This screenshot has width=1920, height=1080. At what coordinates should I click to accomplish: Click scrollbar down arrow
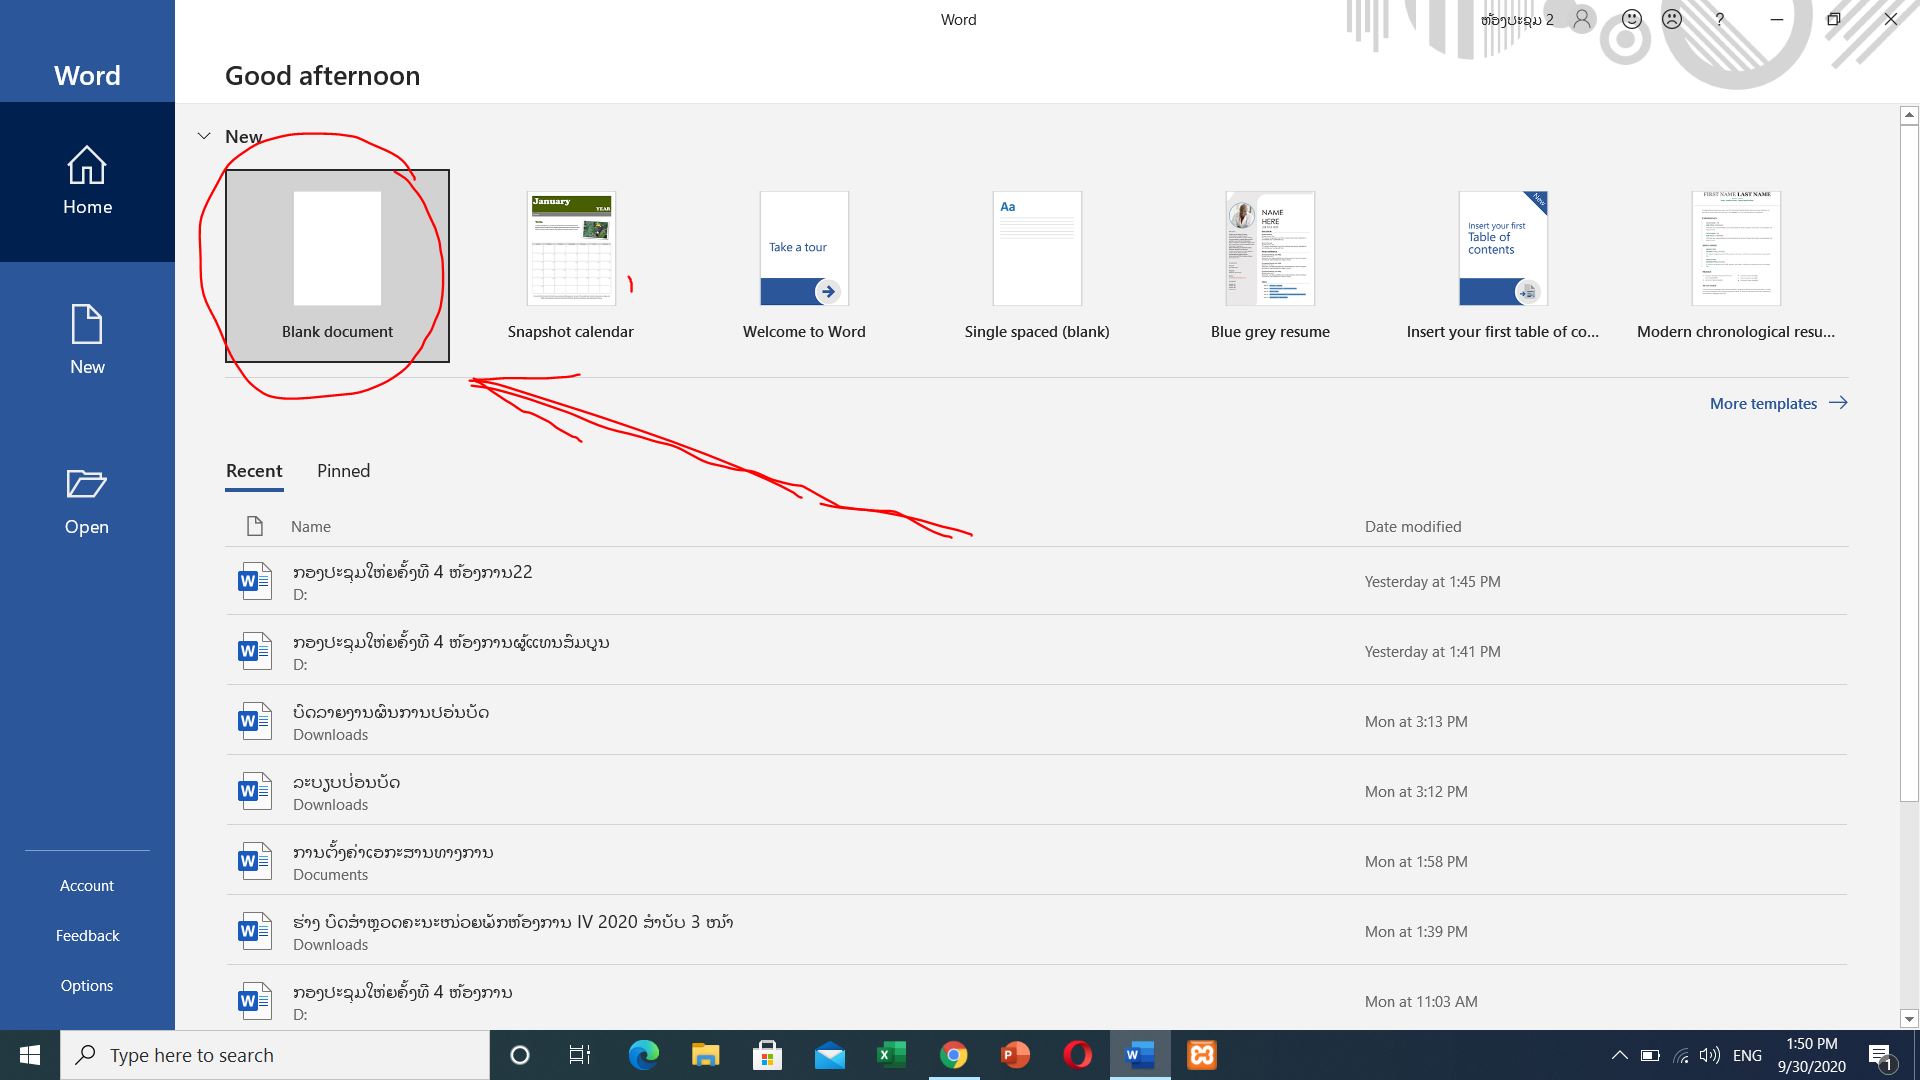pos(1909,1019)
